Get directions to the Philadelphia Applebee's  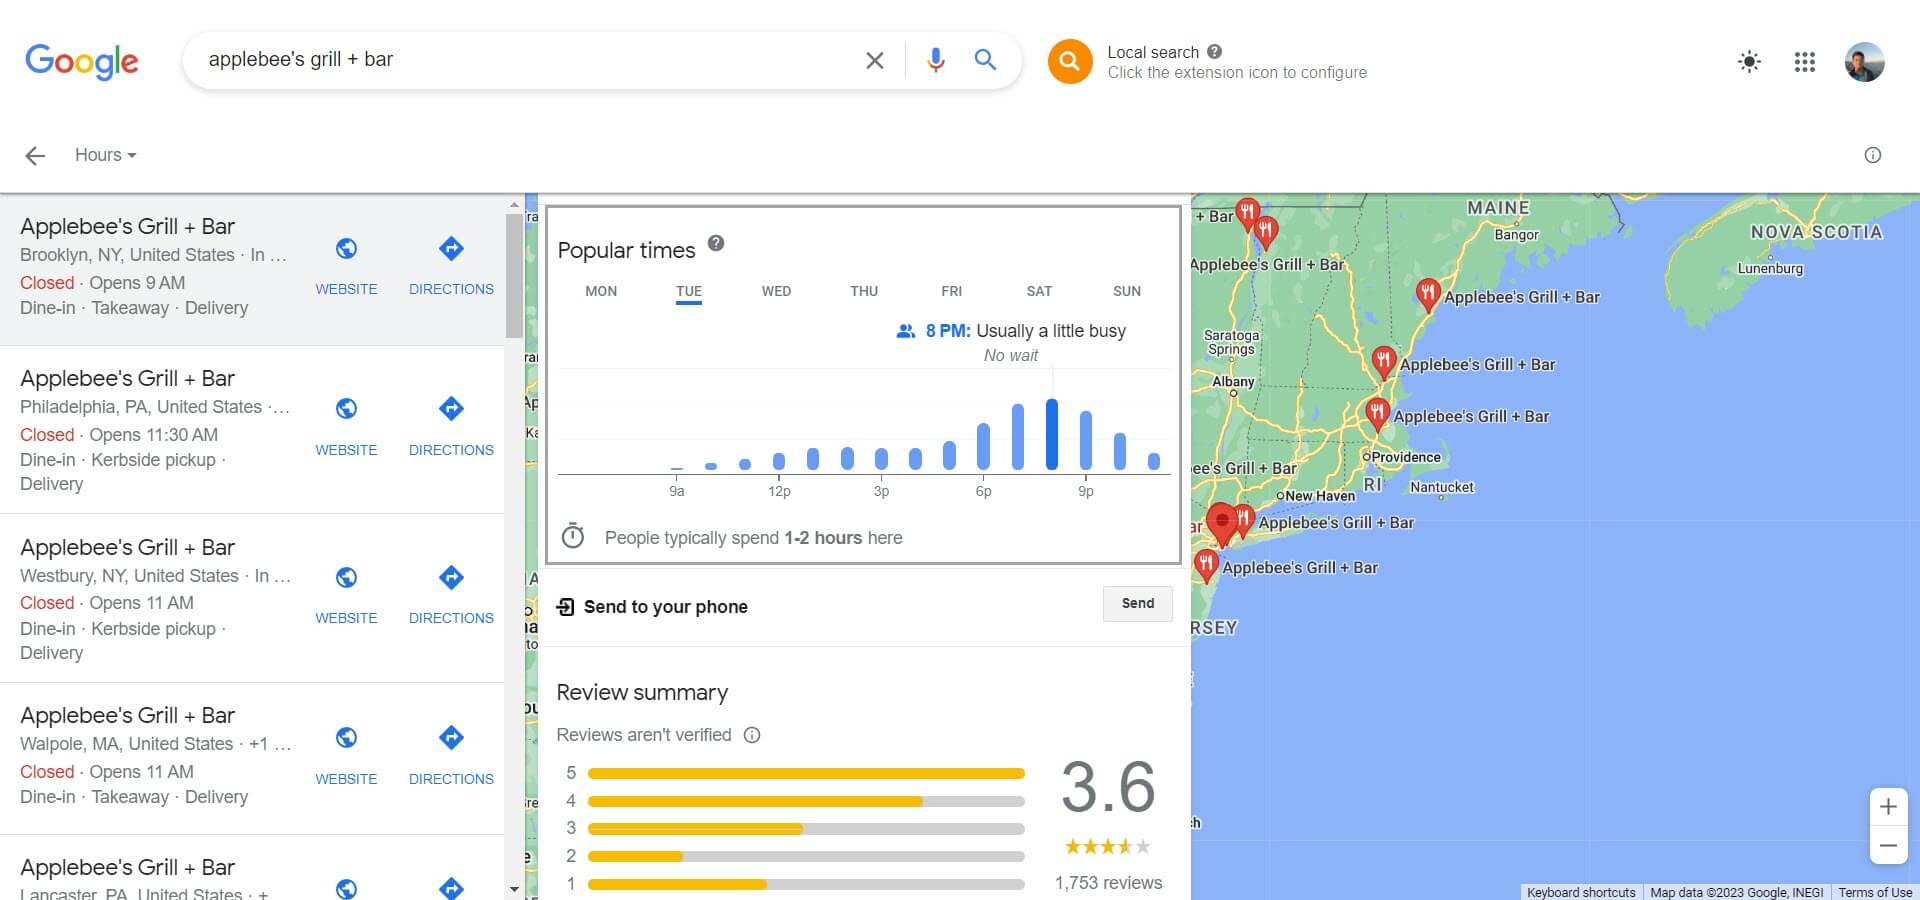pyautogui.click(x=451, y=408)
